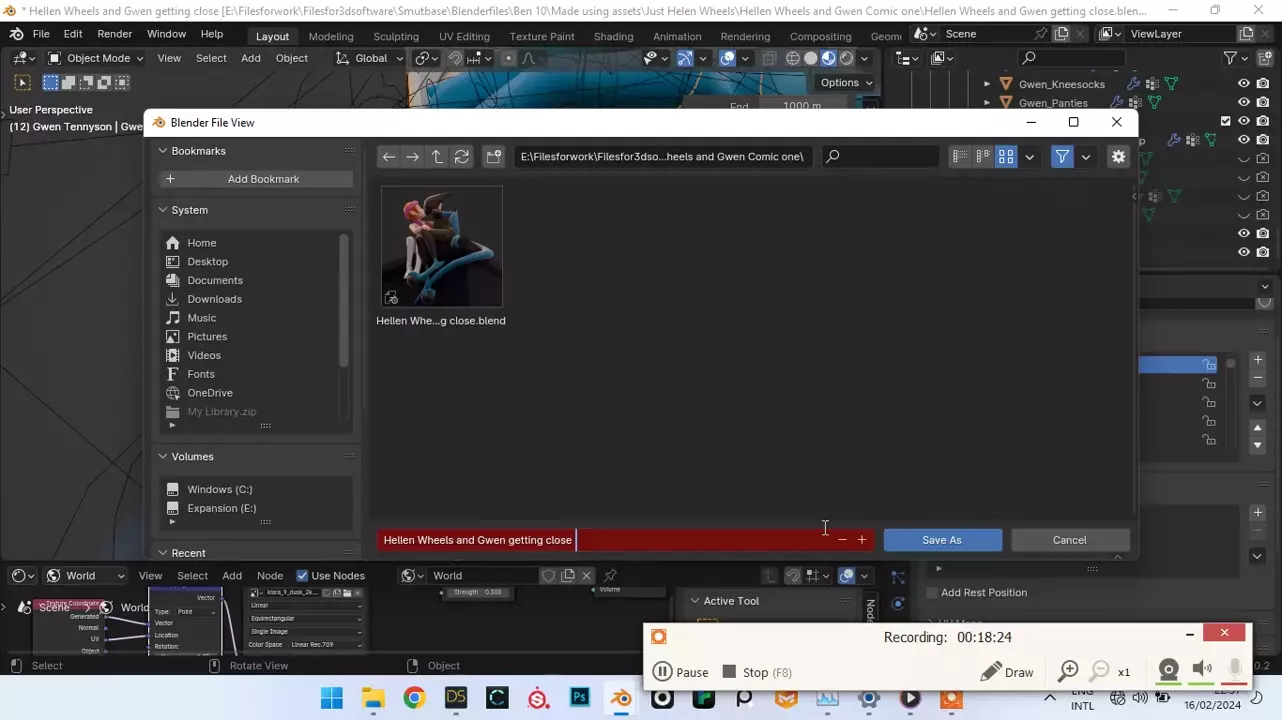Toggle file filter funnel button
Viewport: 1282px width, 720px height.
(1062, 157)
